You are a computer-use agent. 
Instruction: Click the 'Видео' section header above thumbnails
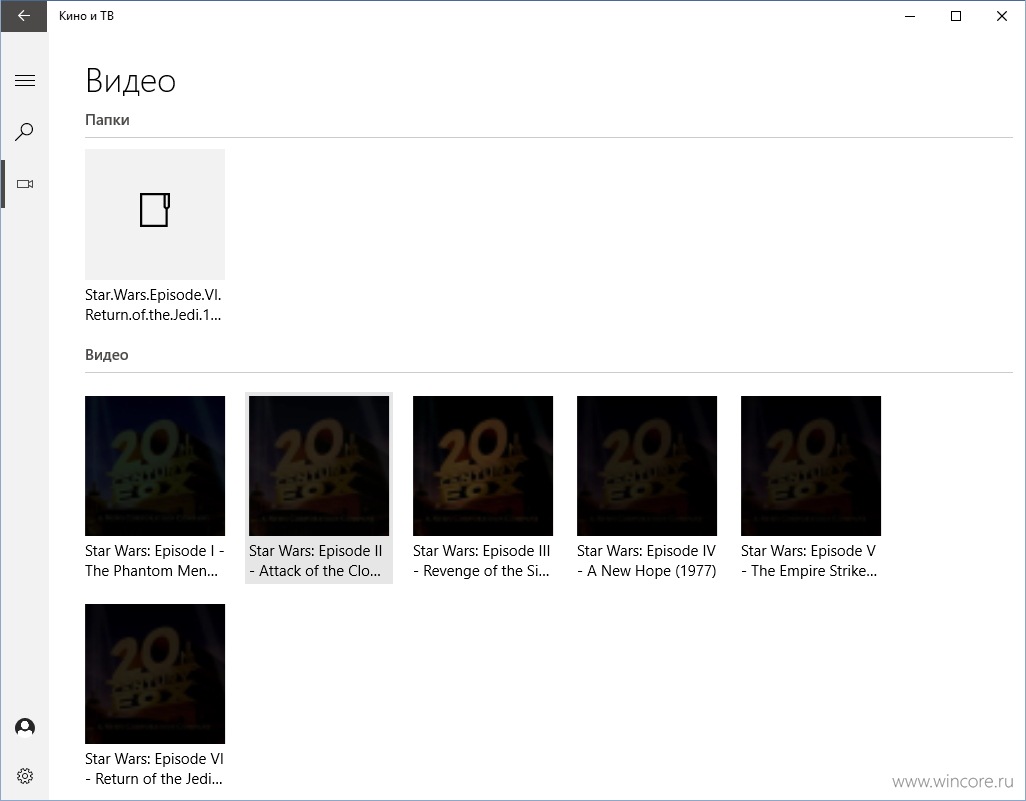[x=107, y=355]
